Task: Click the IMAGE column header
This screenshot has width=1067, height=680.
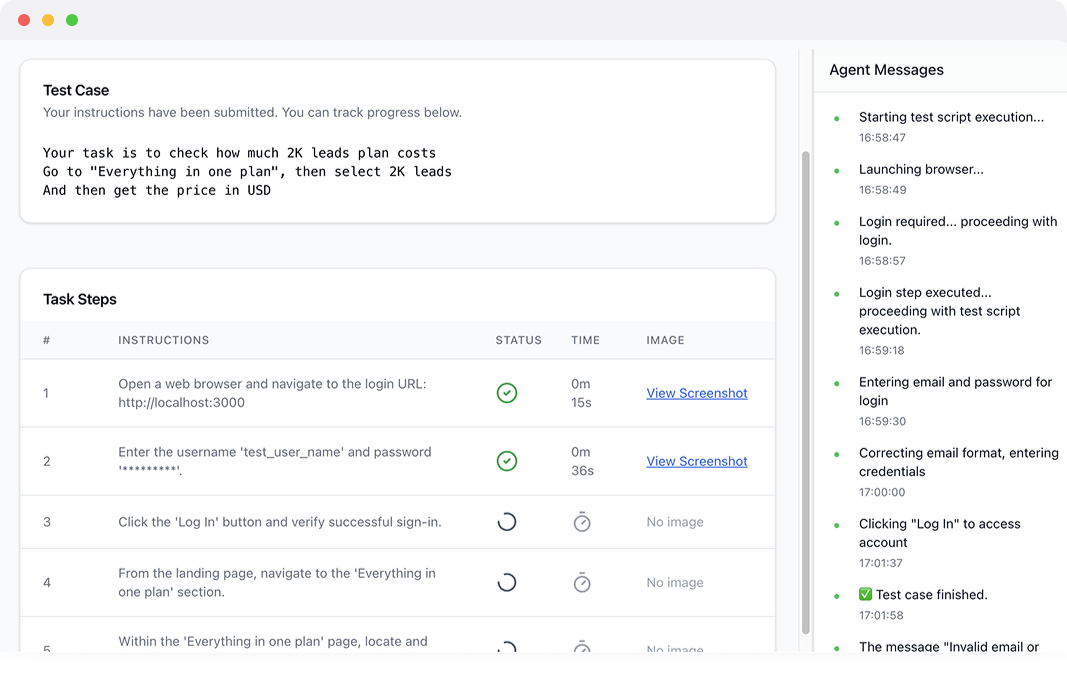Action: point(666,340)
